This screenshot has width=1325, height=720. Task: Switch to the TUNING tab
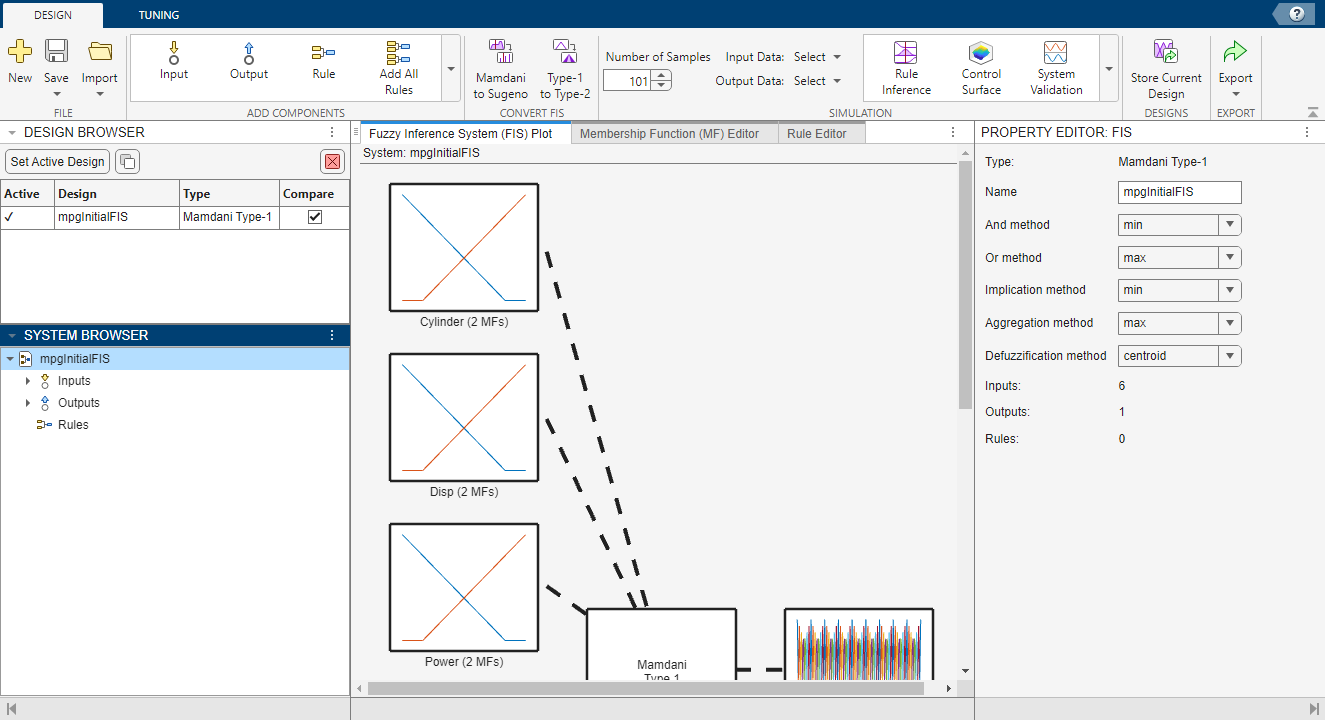pos(158,15)
